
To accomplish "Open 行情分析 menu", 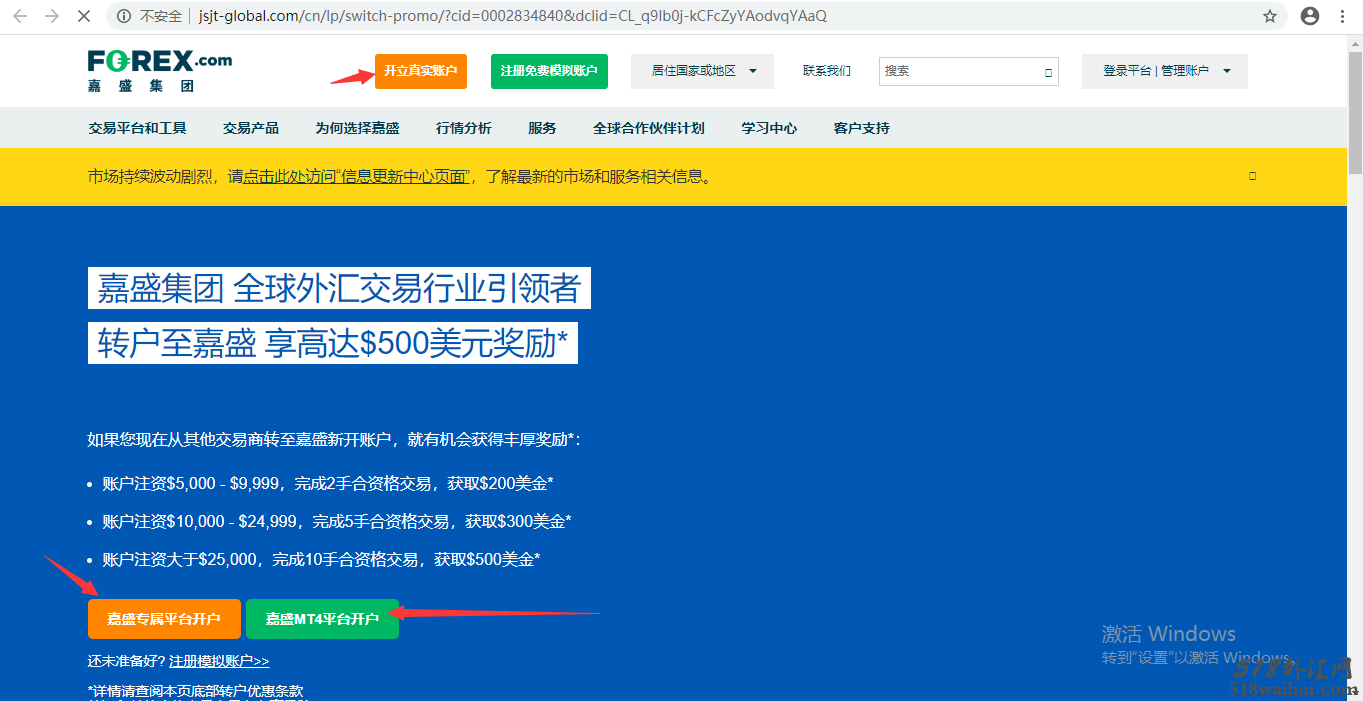I will (x=464, y=128).
